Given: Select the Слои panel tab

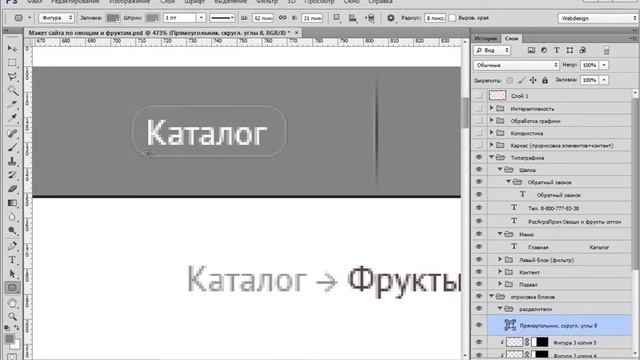Looking at the screenshot, I should (x=511, y=38).
